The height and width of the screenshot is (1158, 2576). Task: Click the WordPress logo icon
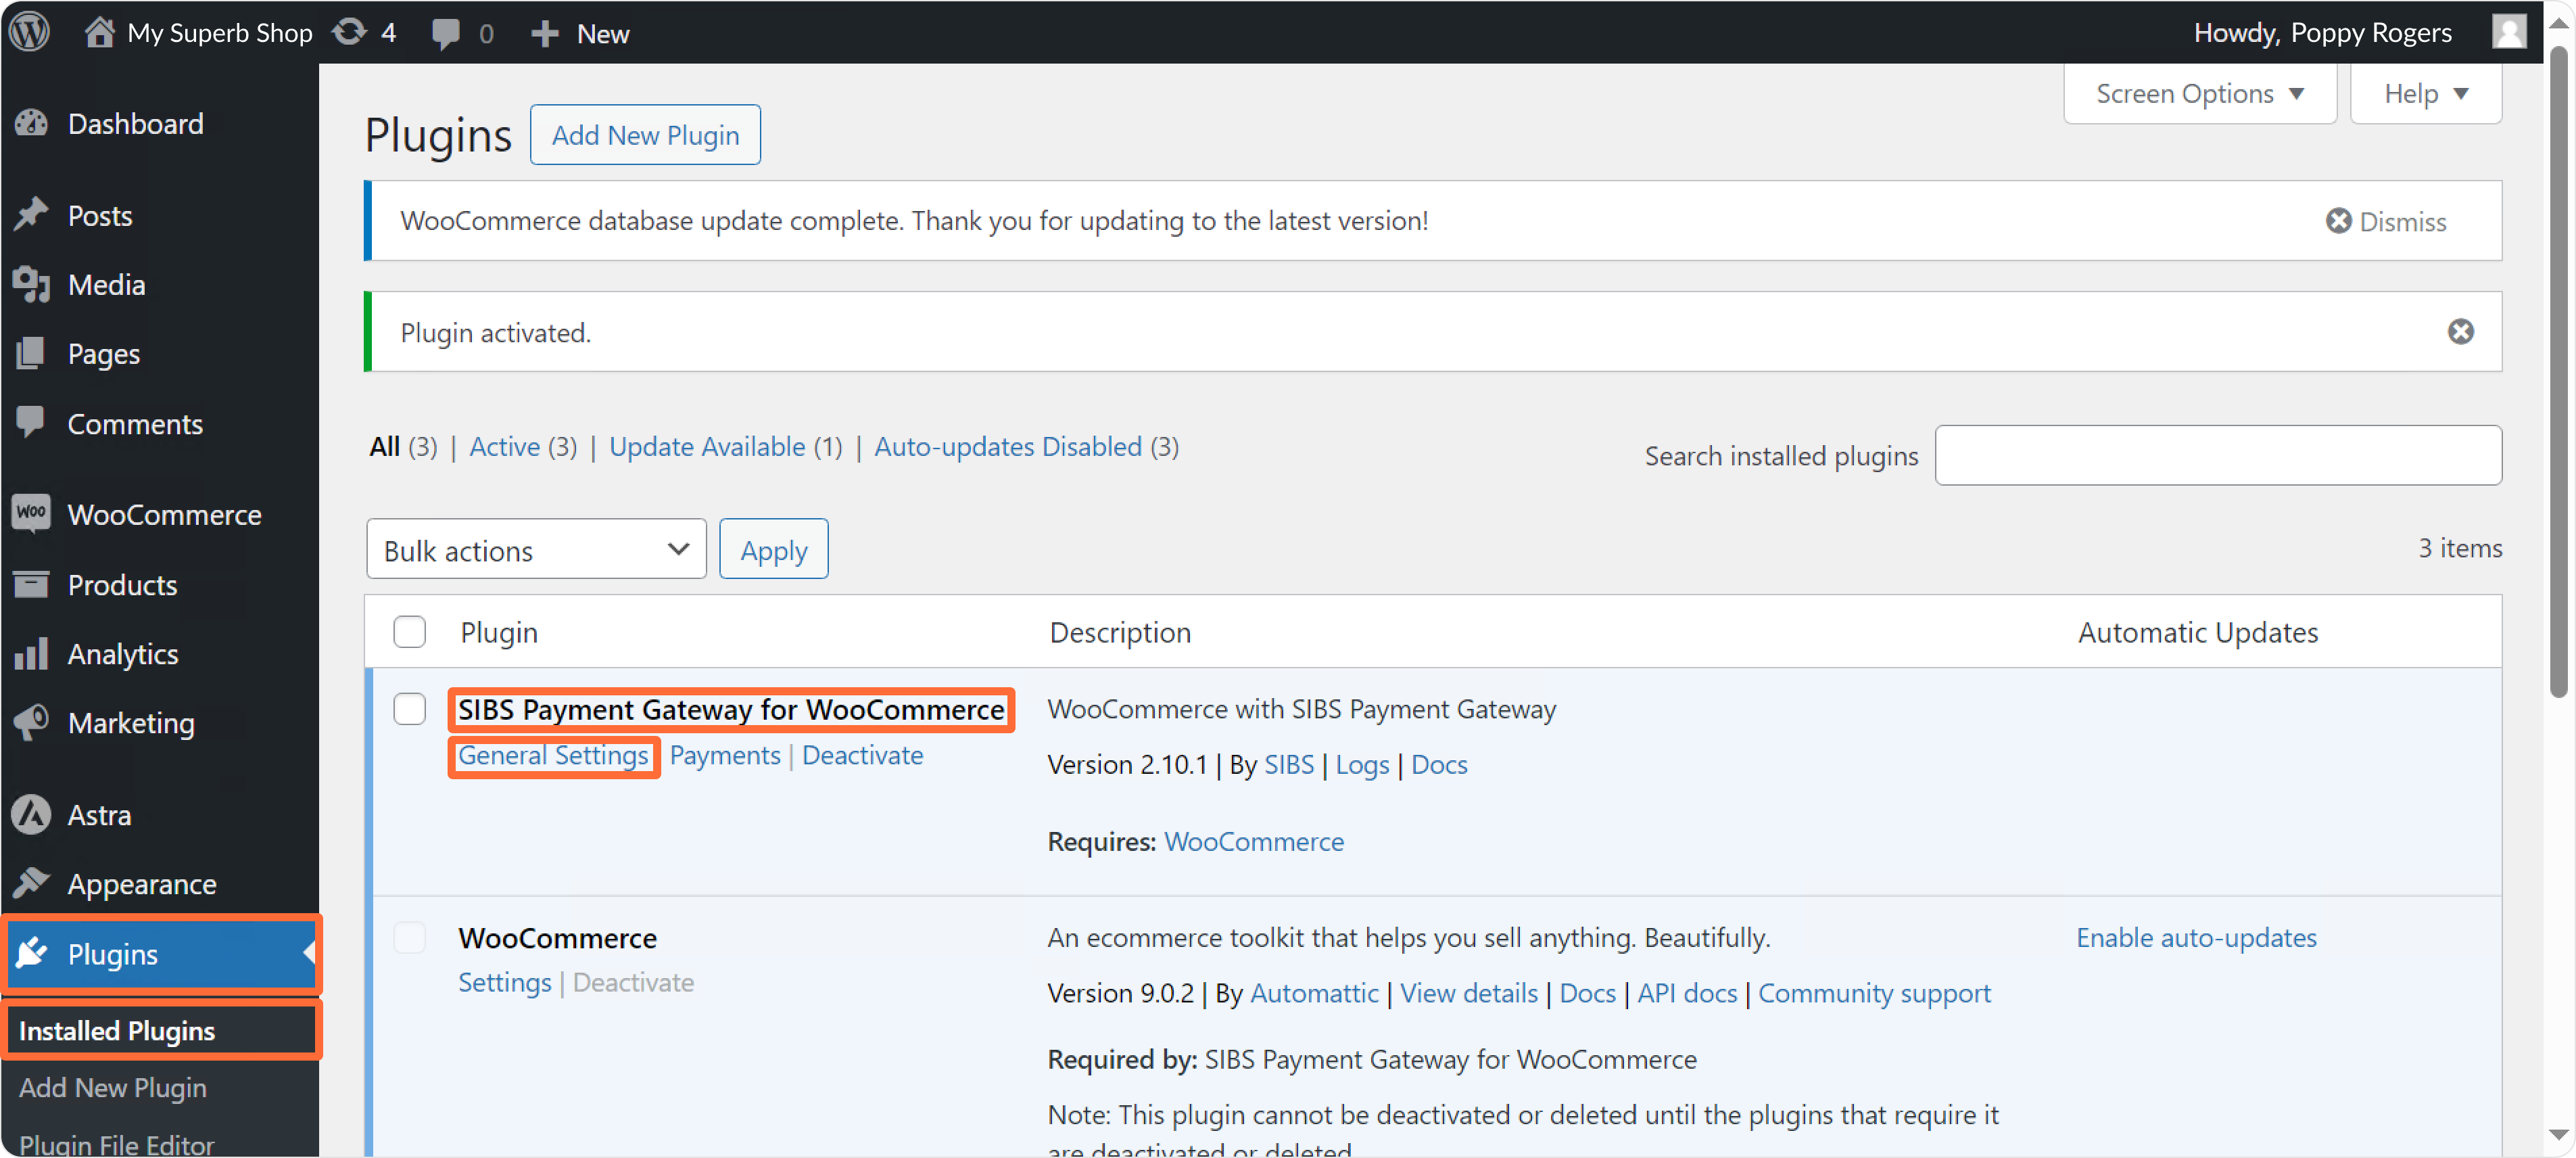[x=30, y=32]
